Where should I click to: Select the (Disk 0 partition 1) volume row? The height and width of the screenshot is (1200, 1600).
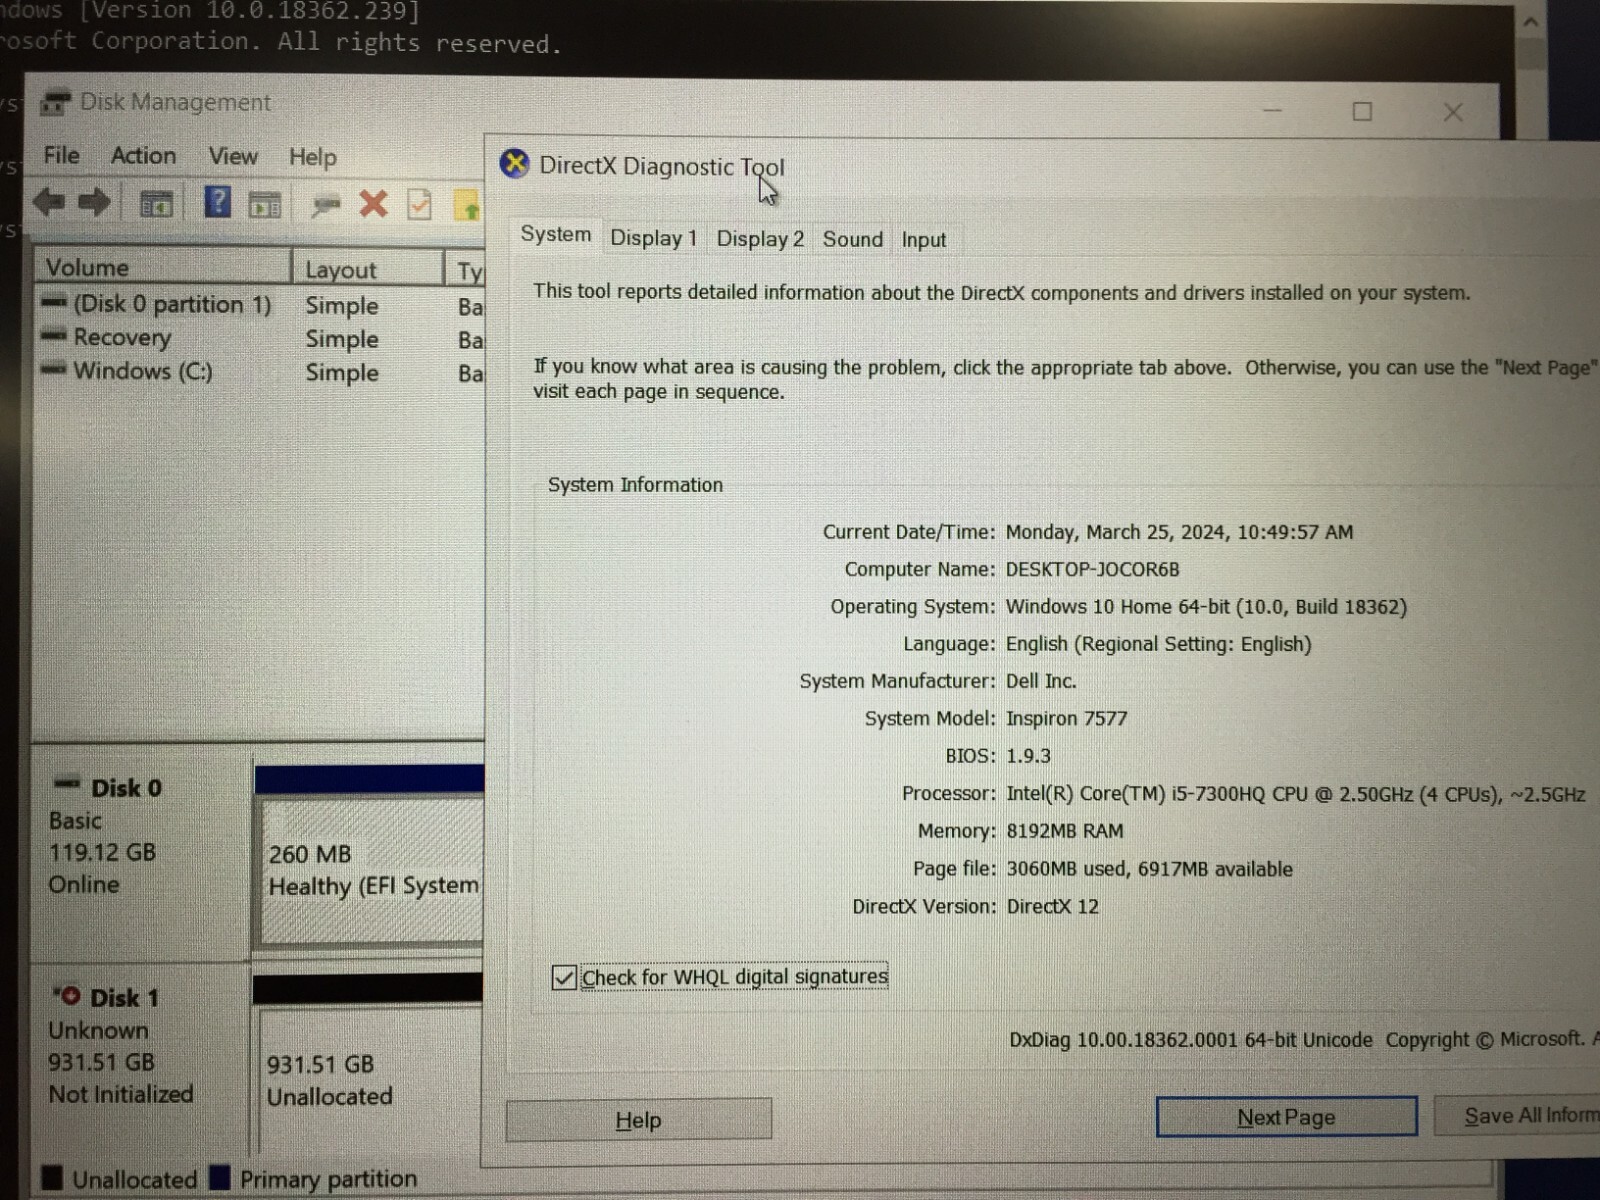tap(260, 304)
